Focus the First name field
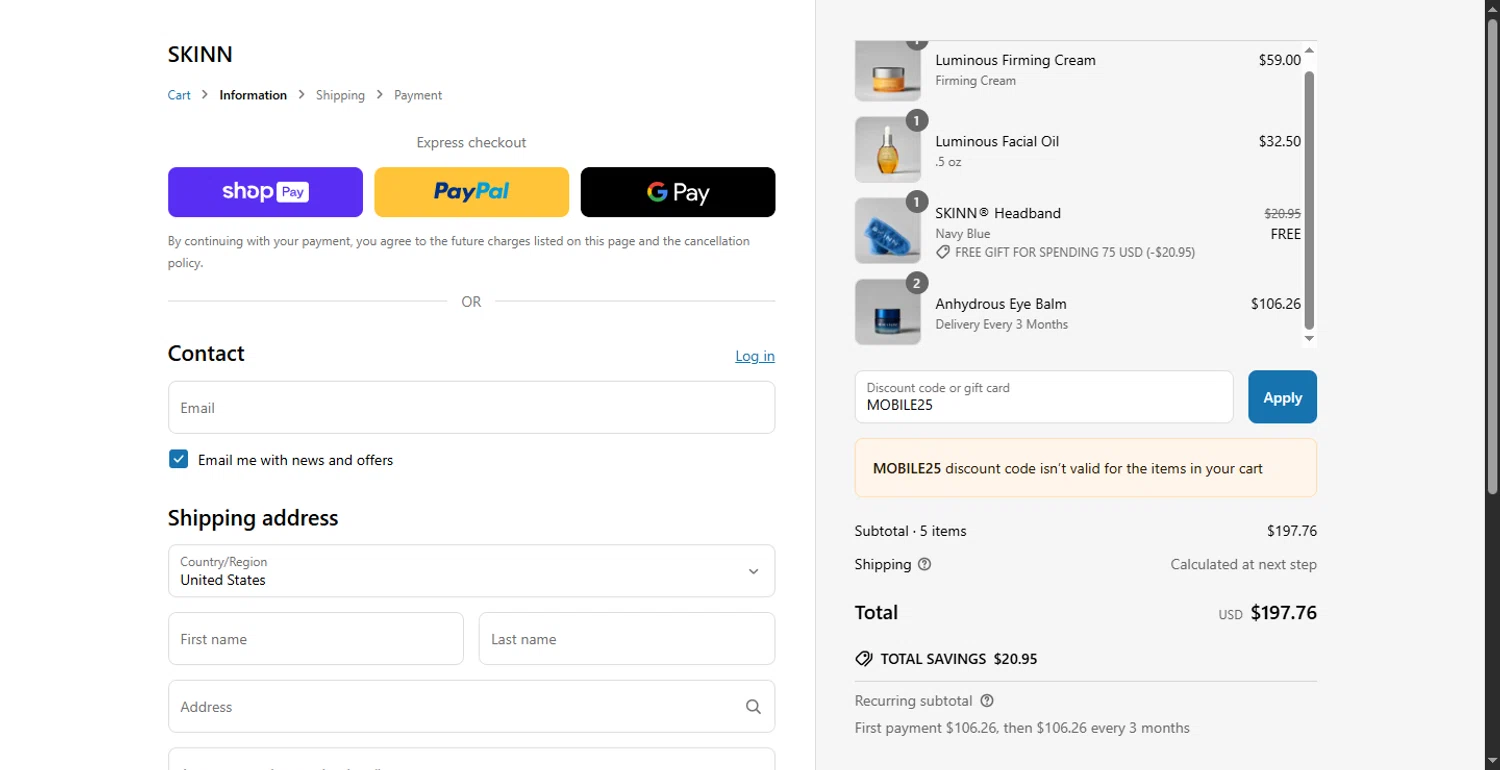Viewport: 1500px width, 770px height. [316, 639]
